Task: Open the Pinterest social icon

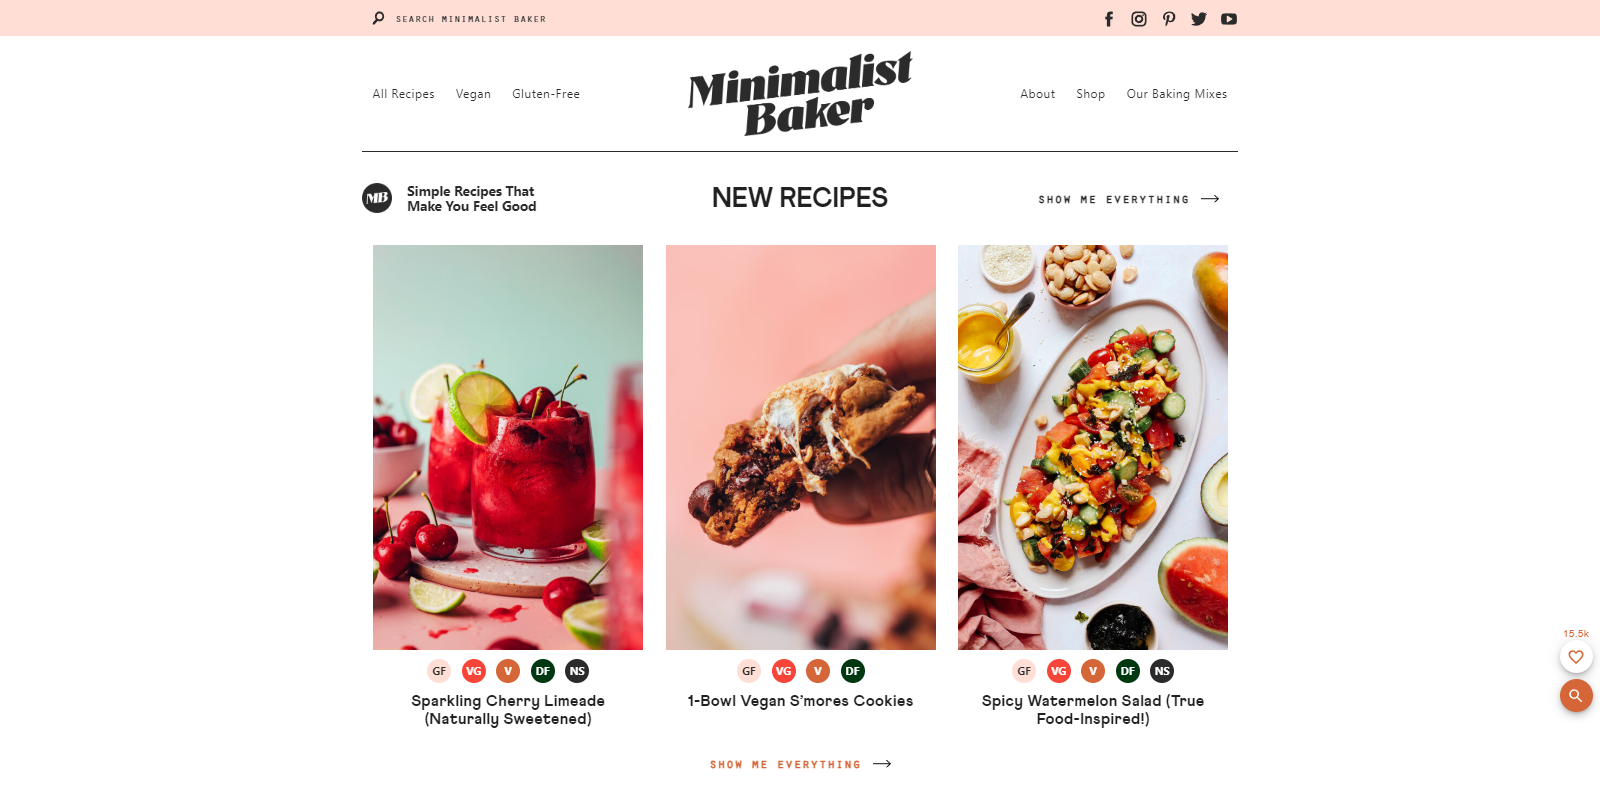Action: (x=1169, y=19)
